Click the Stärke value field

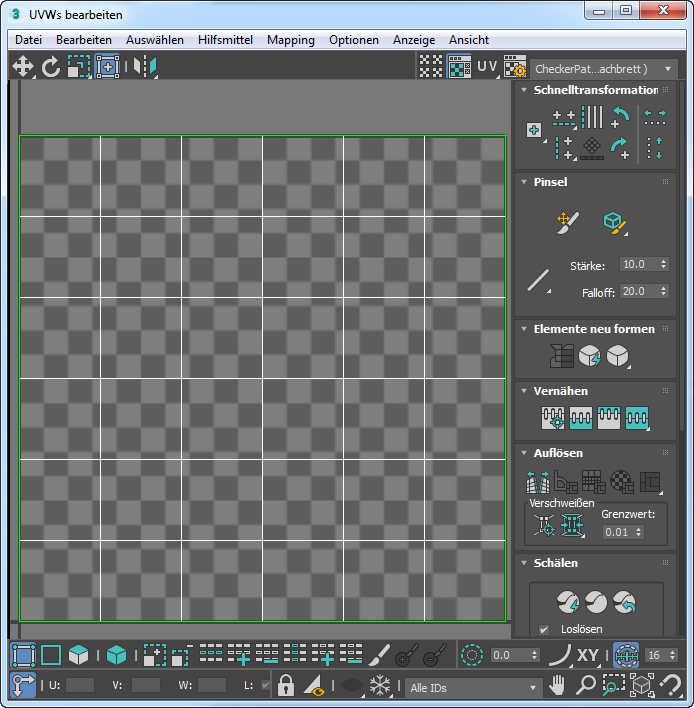coord(638,265)
